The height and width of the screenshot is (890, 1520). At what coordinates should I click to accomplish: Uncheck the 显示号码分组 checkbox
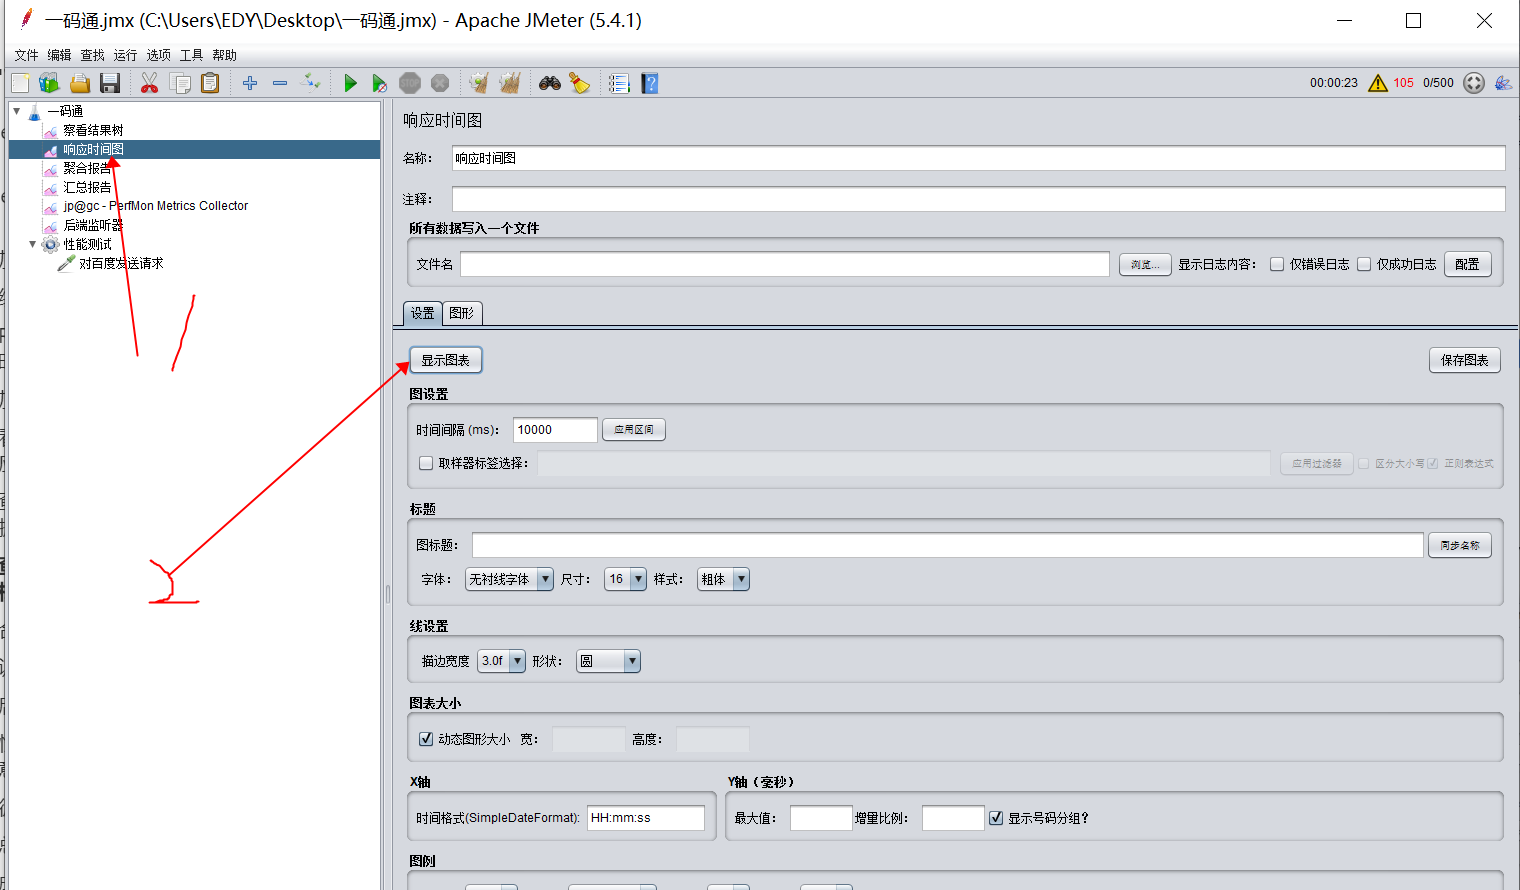click(996, 818)
